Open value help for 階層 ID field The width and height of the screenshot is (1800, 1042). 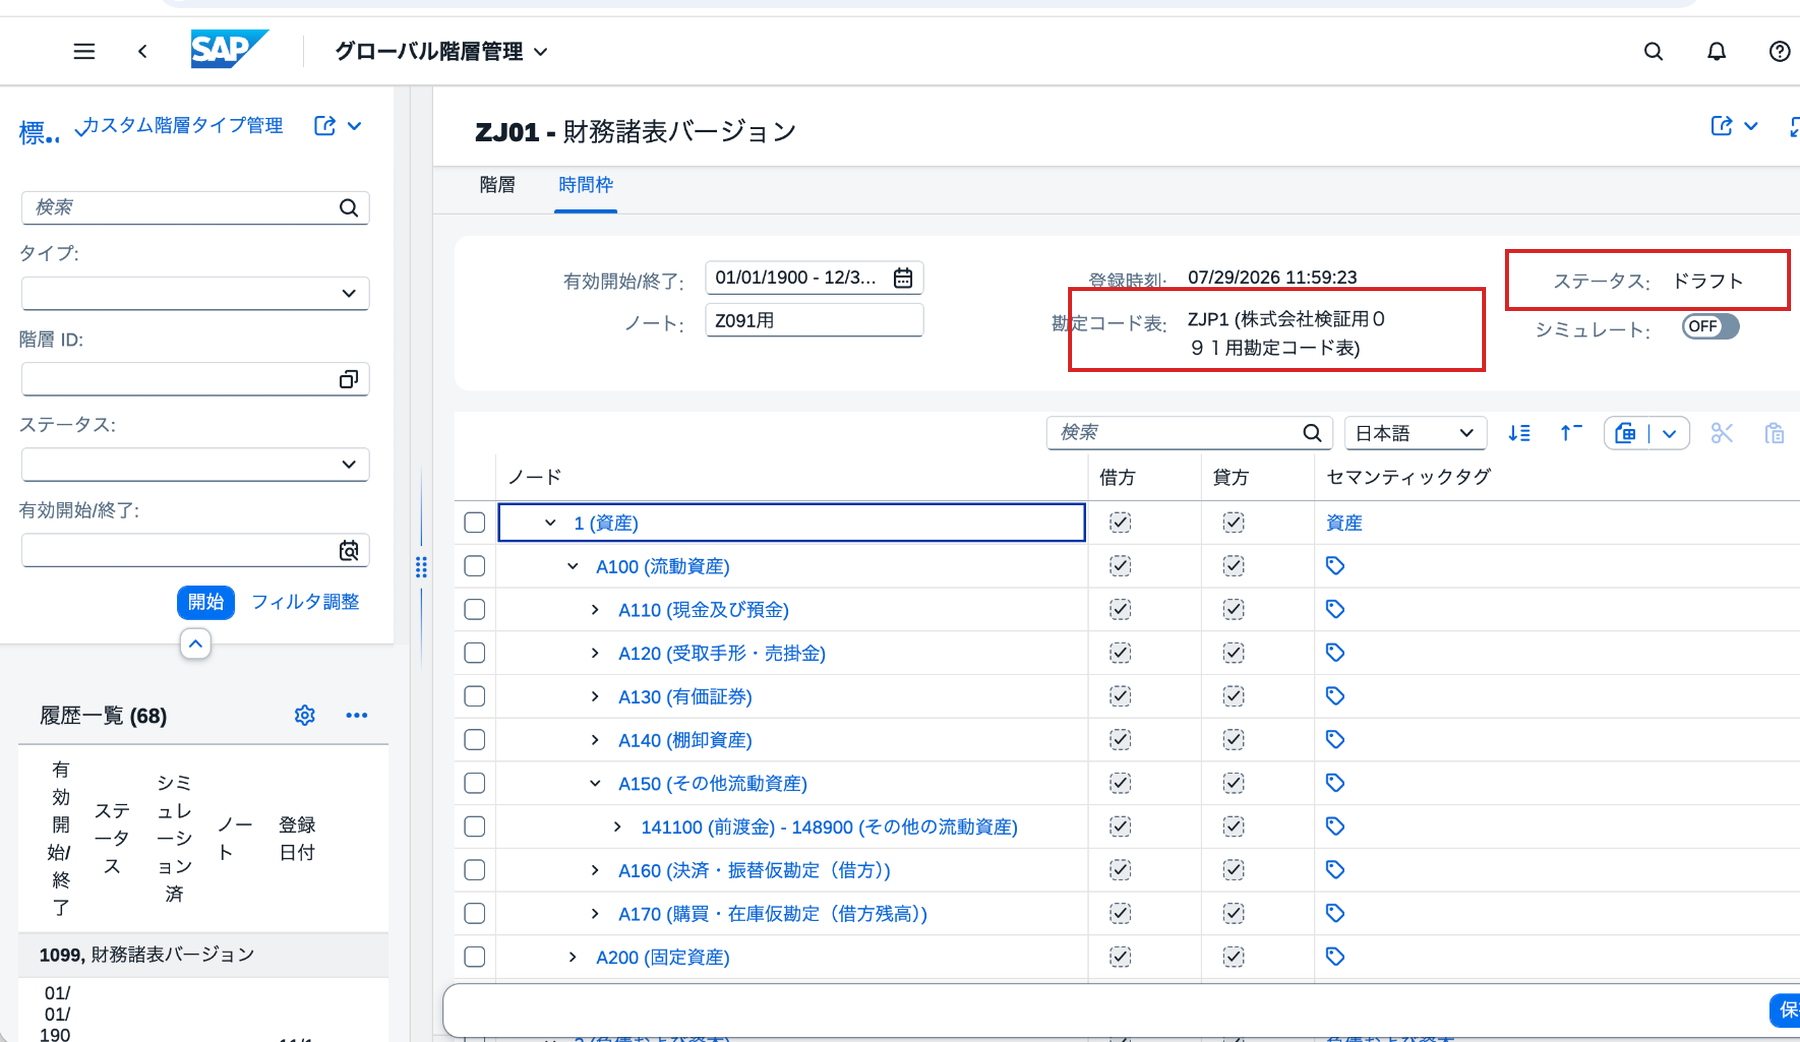click(348, 379)
